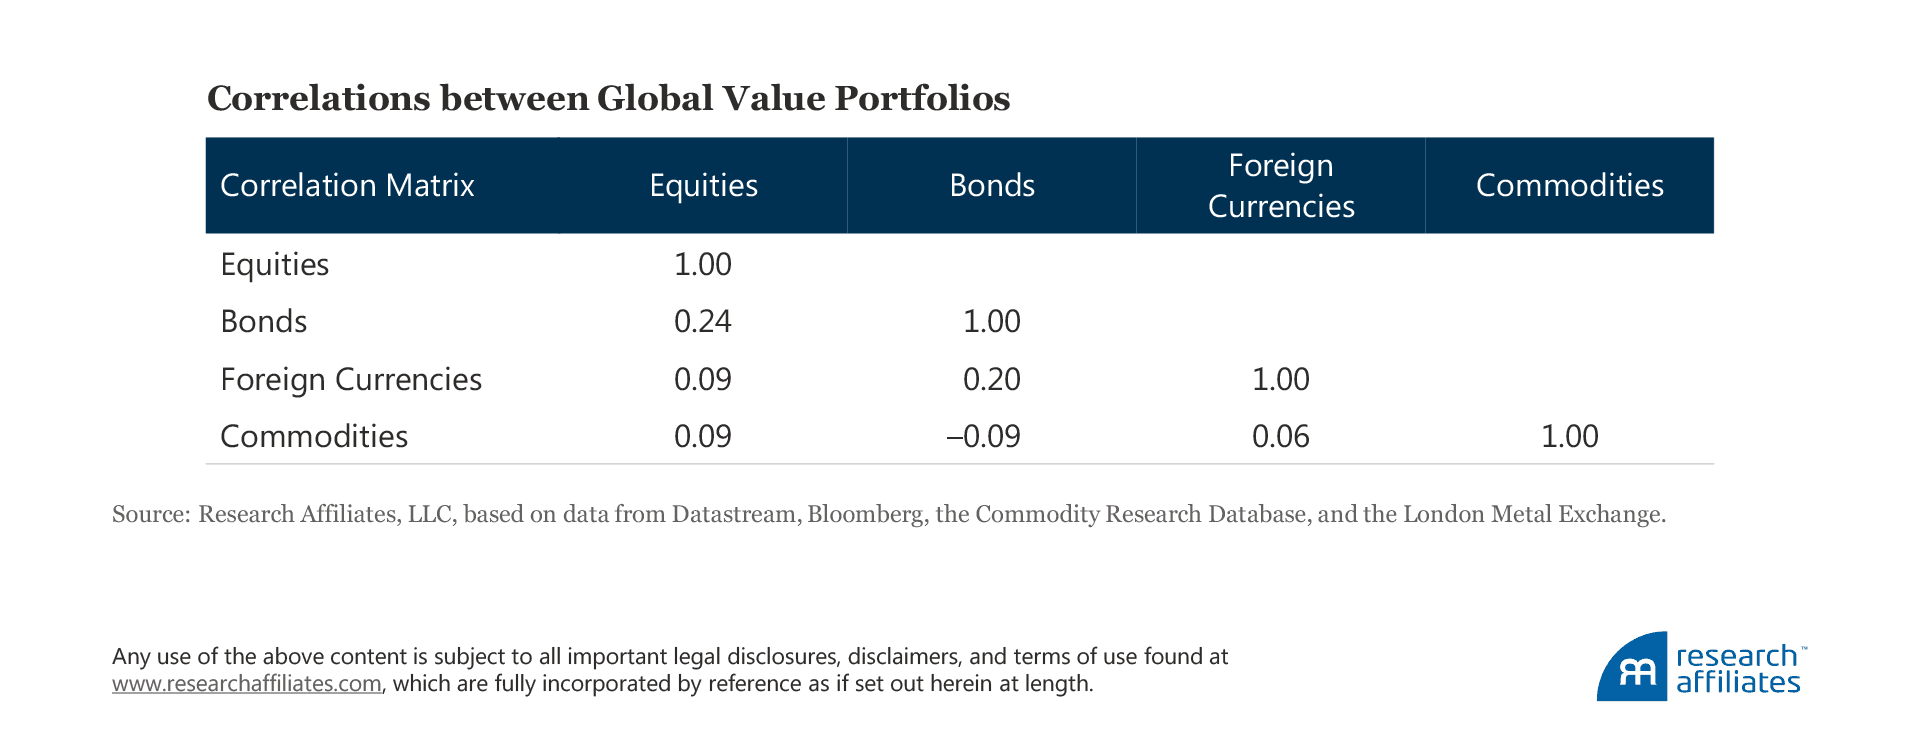Select the Foreign Currencies row label
The image size is (1920, 730).
350,379
